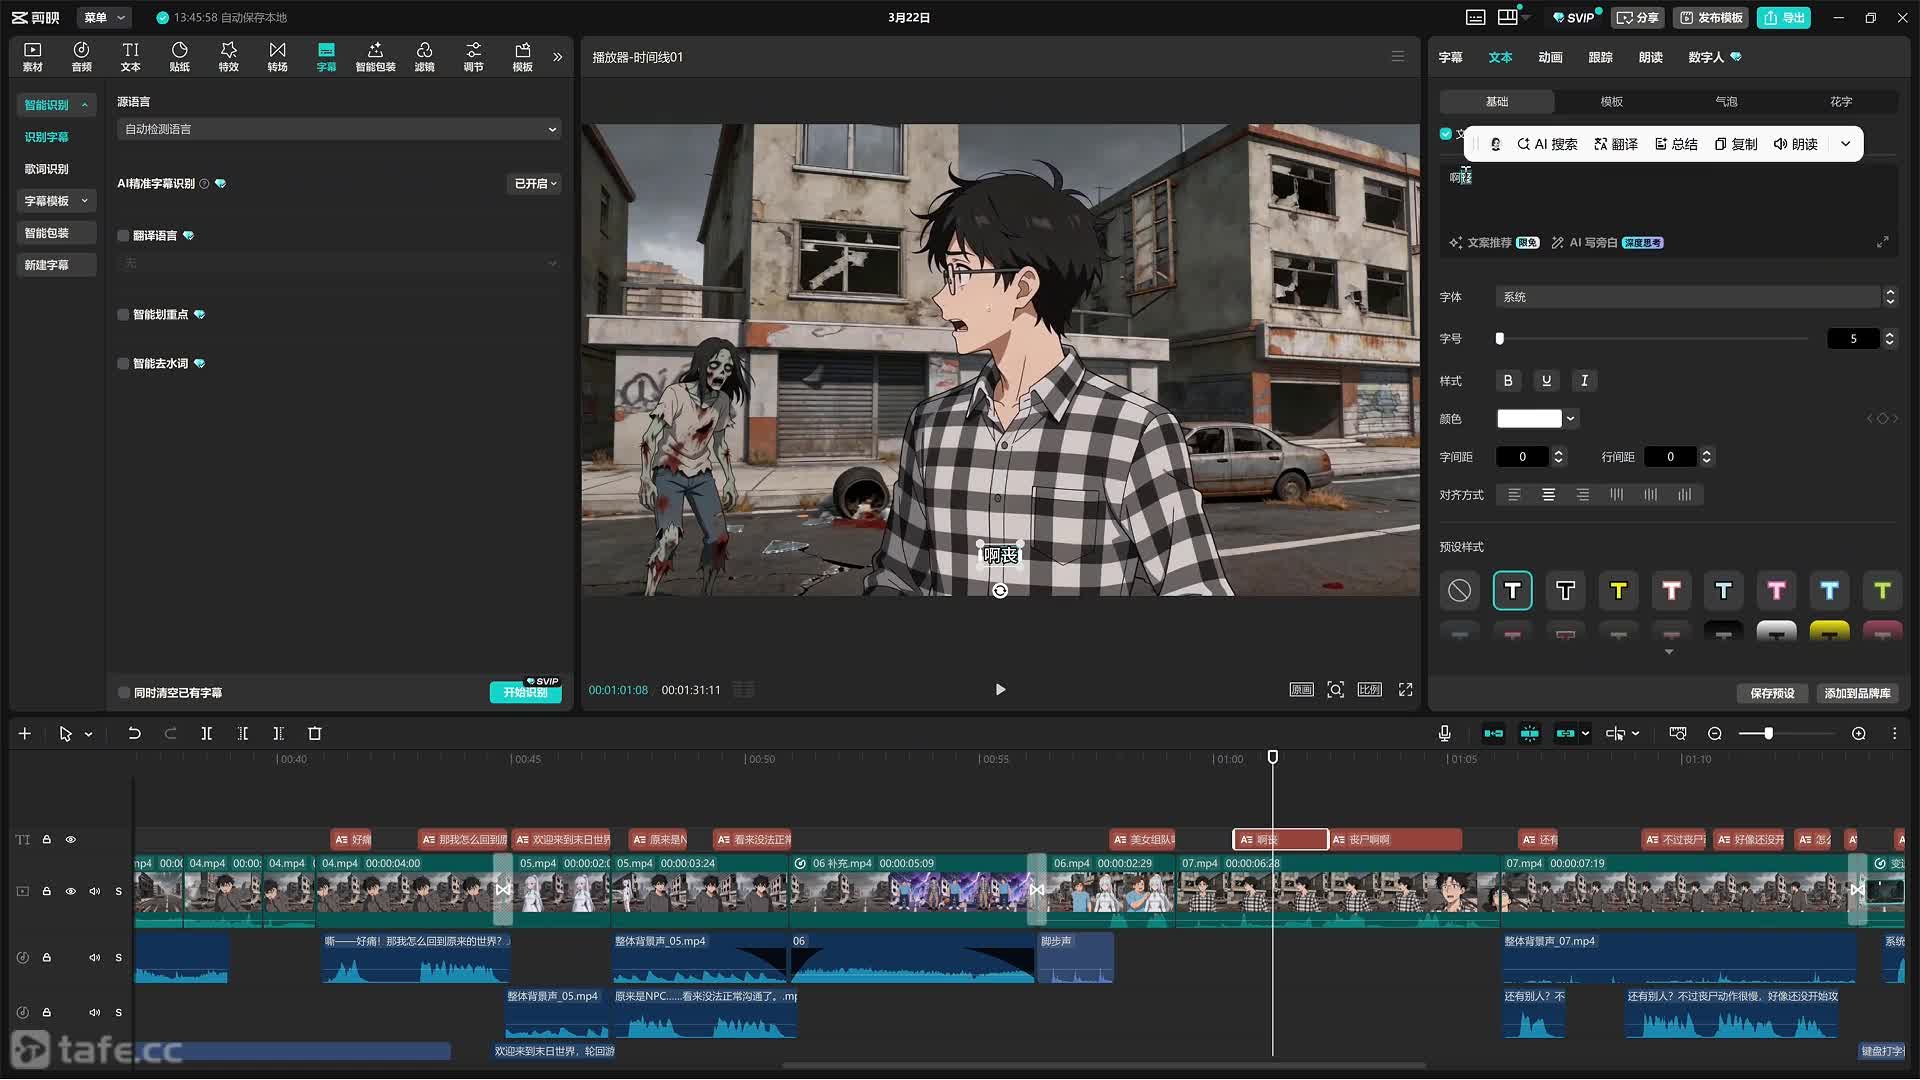Click the undo arrow in timeline toolbar
Screen dimensions: 1920x1080
point(134,734)
